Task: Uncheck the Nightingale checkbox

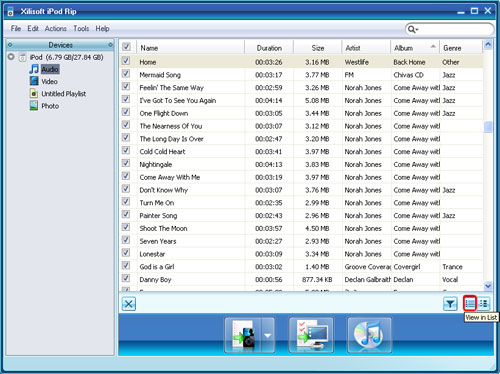Action: (x=126, y=163)
